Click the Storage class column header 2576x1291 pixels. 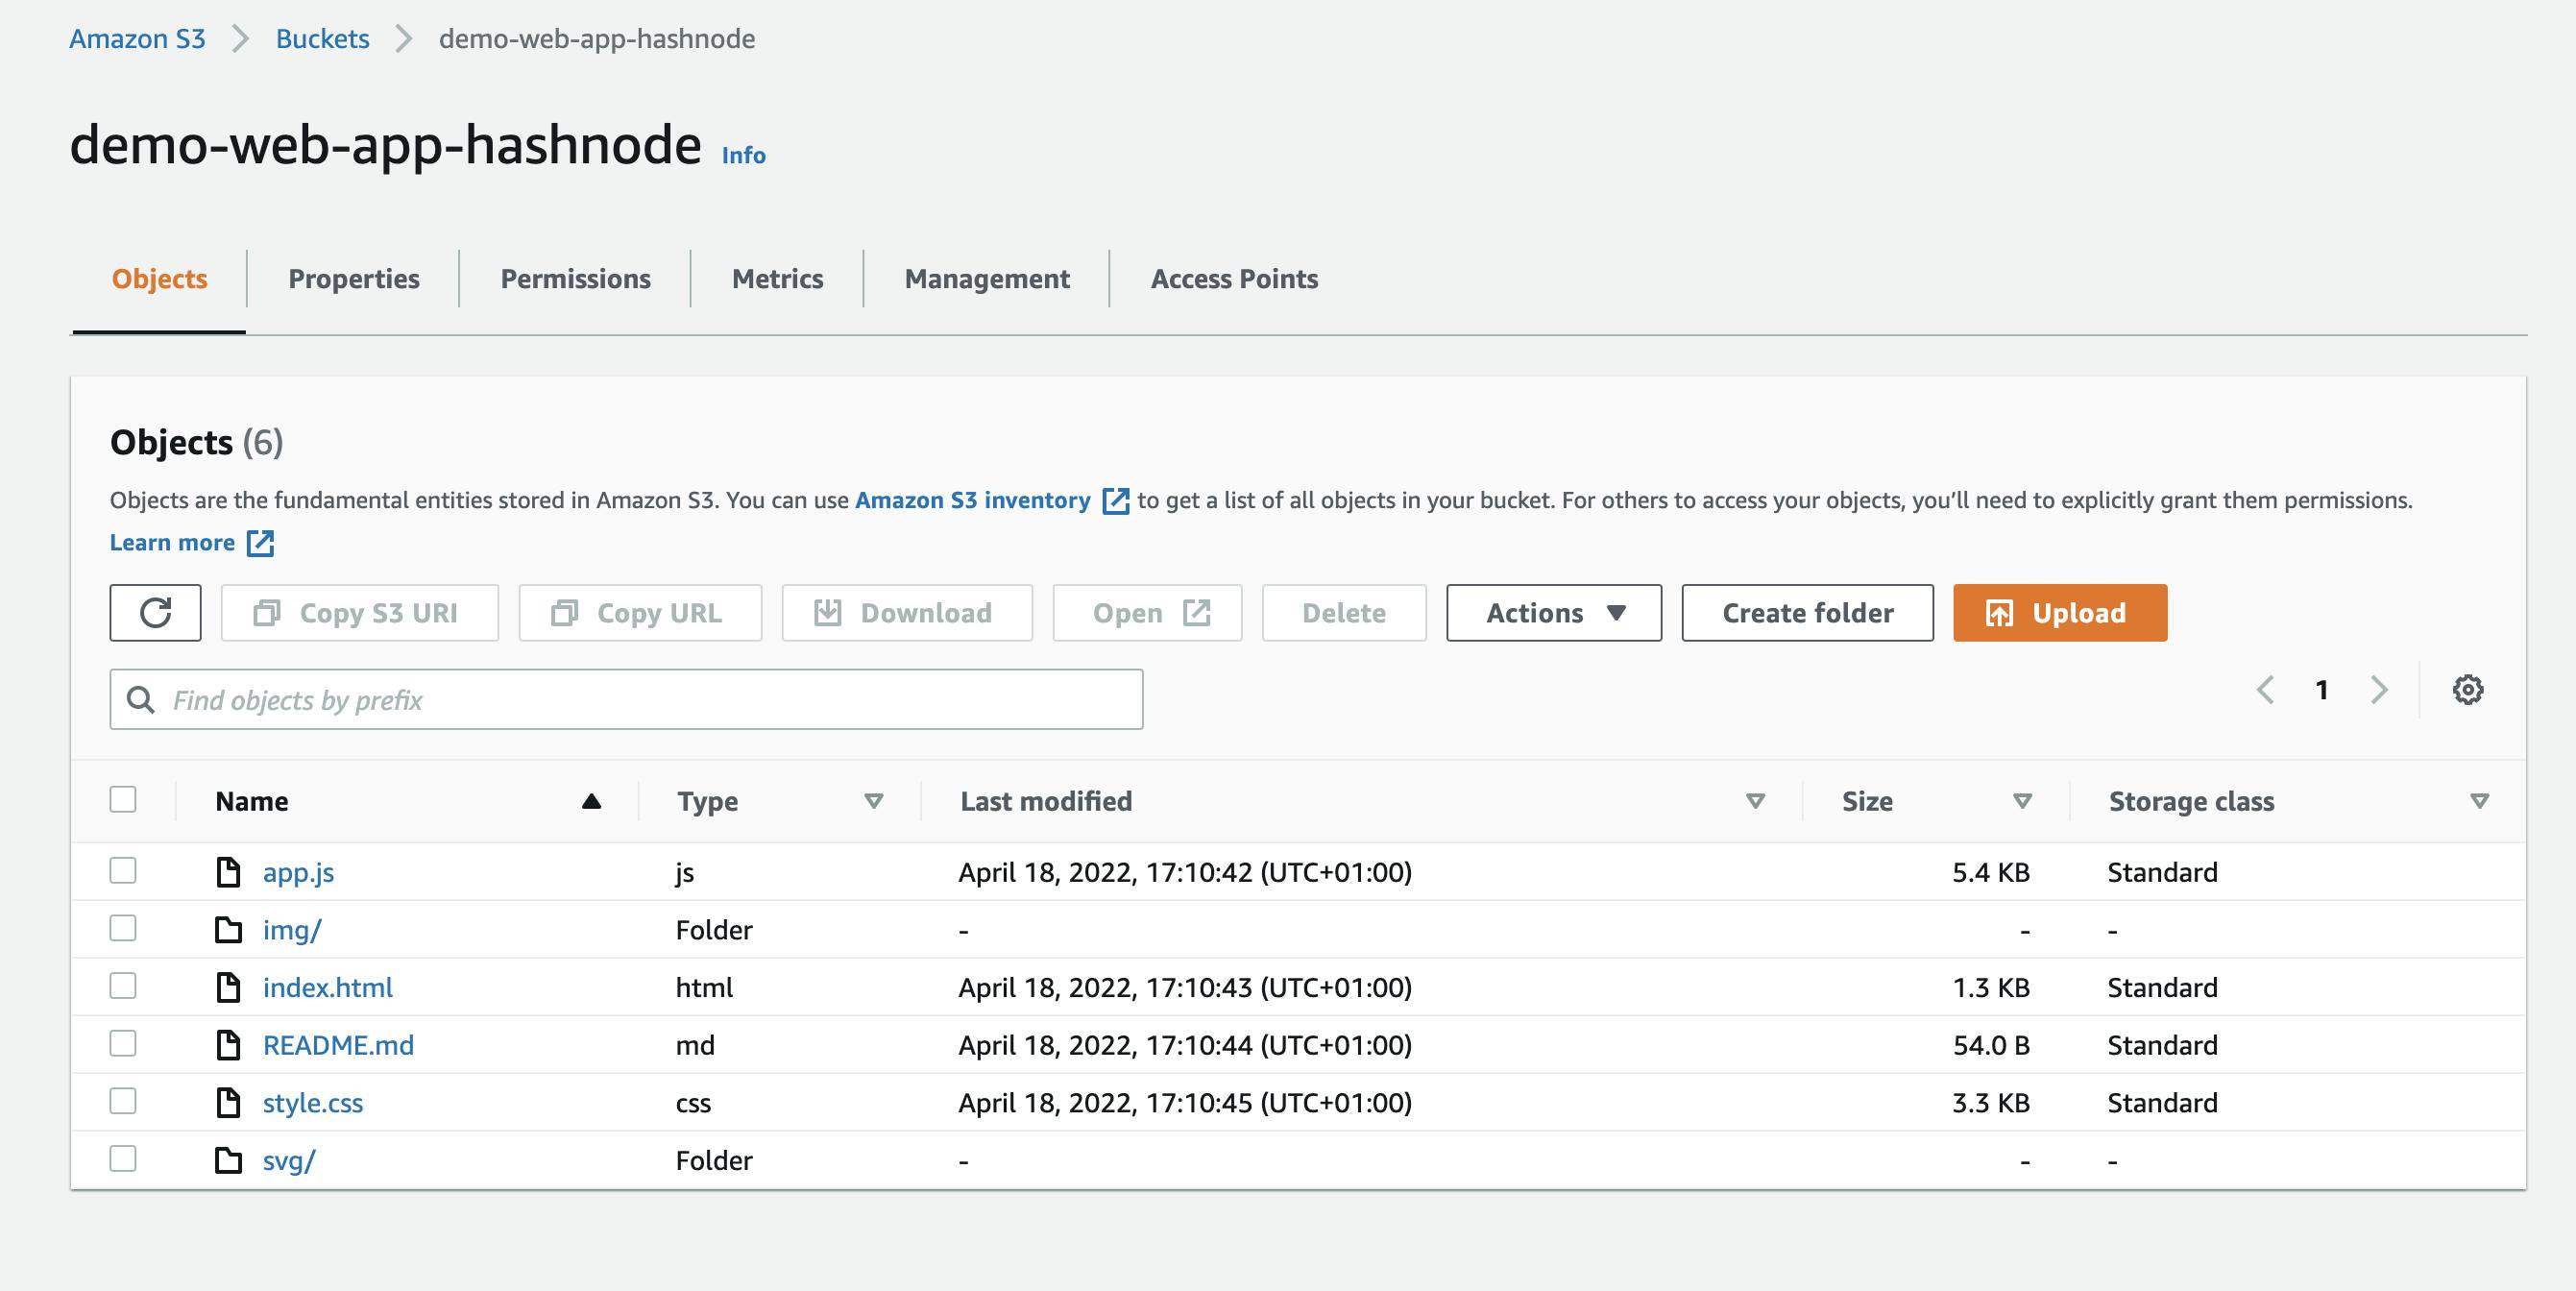pyautogui.click(x=2191, y=801)
